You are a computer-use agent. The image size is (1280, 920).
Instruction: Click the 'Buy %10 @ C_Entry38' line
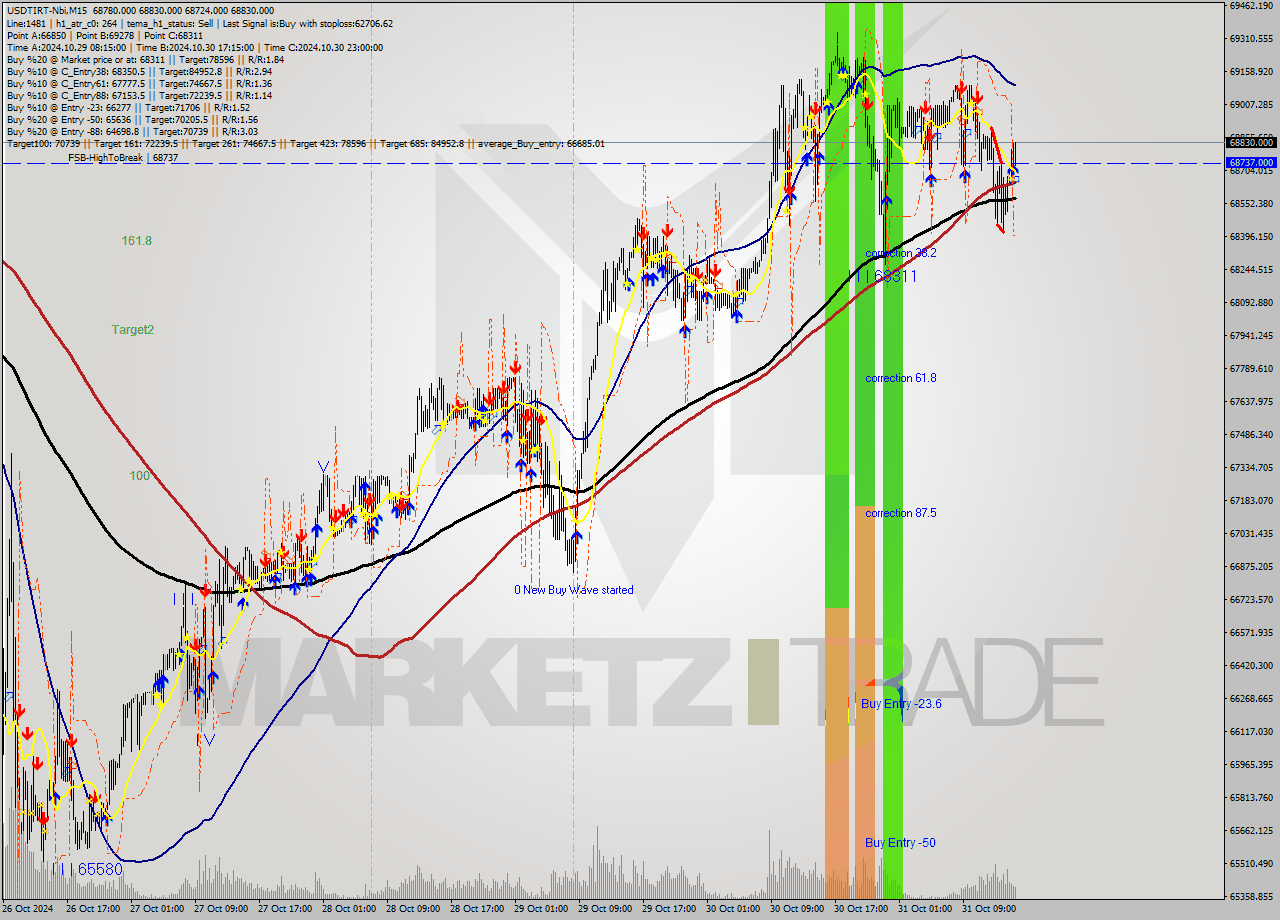pyautogui.click(x=139, y=71)
